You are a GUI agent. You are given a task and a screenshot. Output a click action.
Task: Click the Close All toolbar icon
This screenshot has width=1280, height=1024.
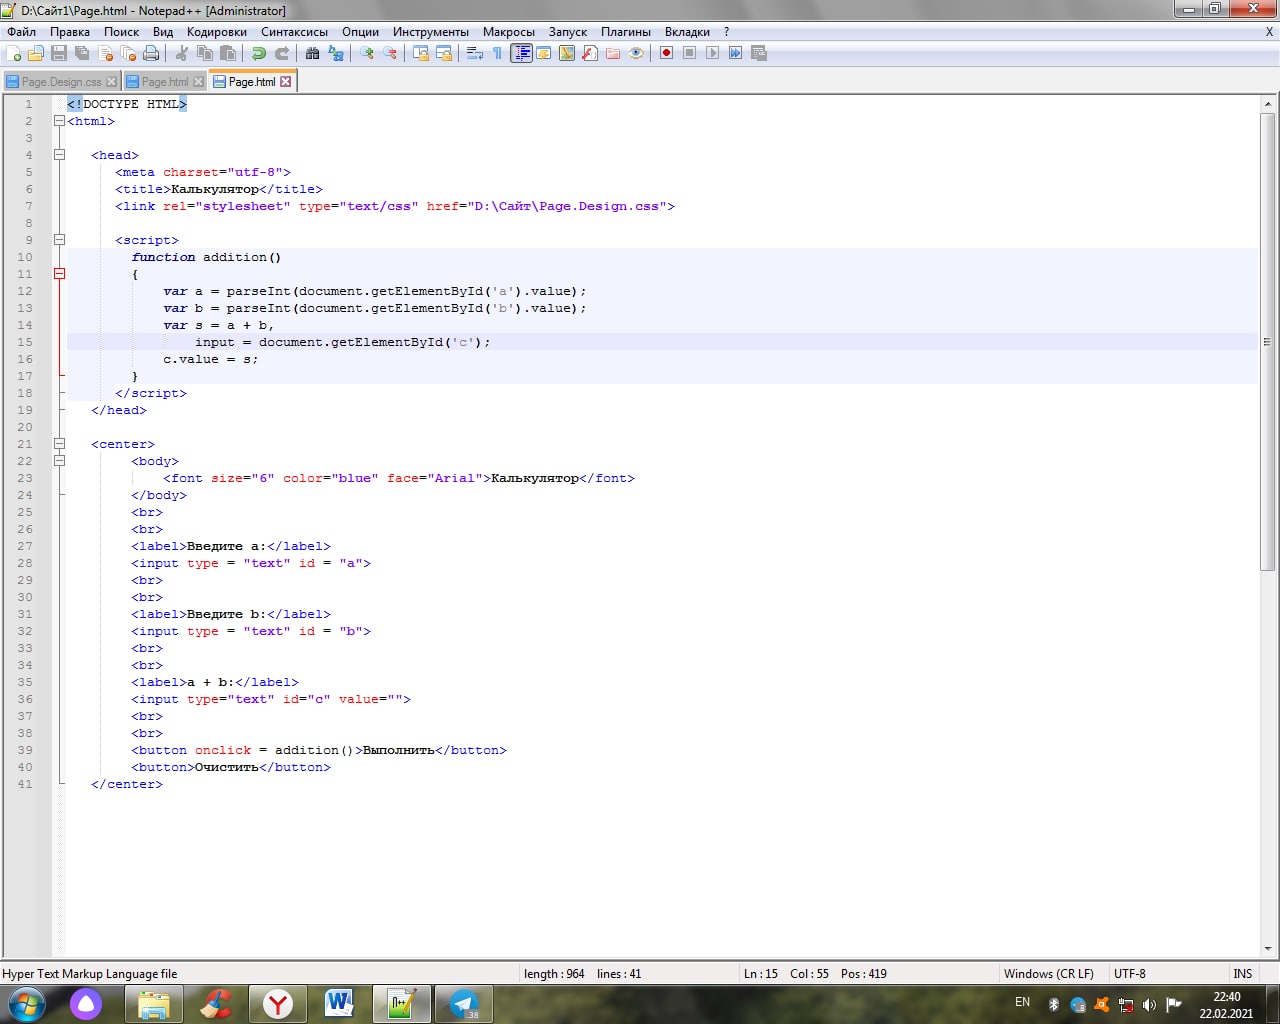pos(128,53)
